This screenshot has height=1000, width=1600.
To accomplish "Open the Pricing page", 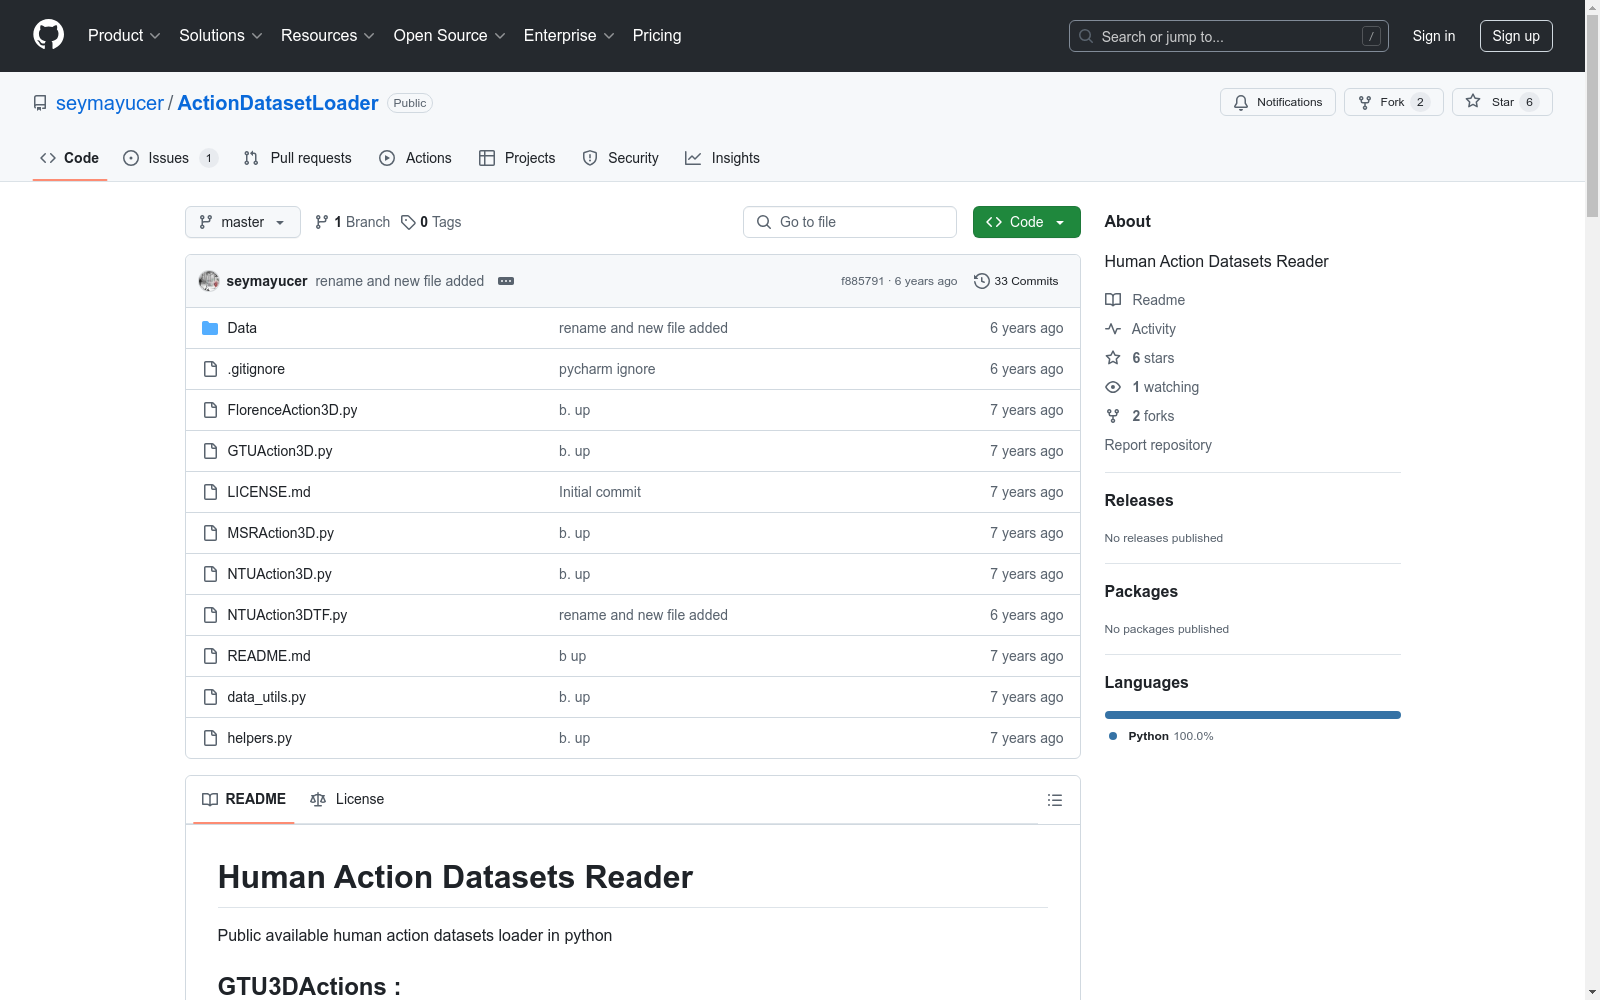I will coord(657,35).
